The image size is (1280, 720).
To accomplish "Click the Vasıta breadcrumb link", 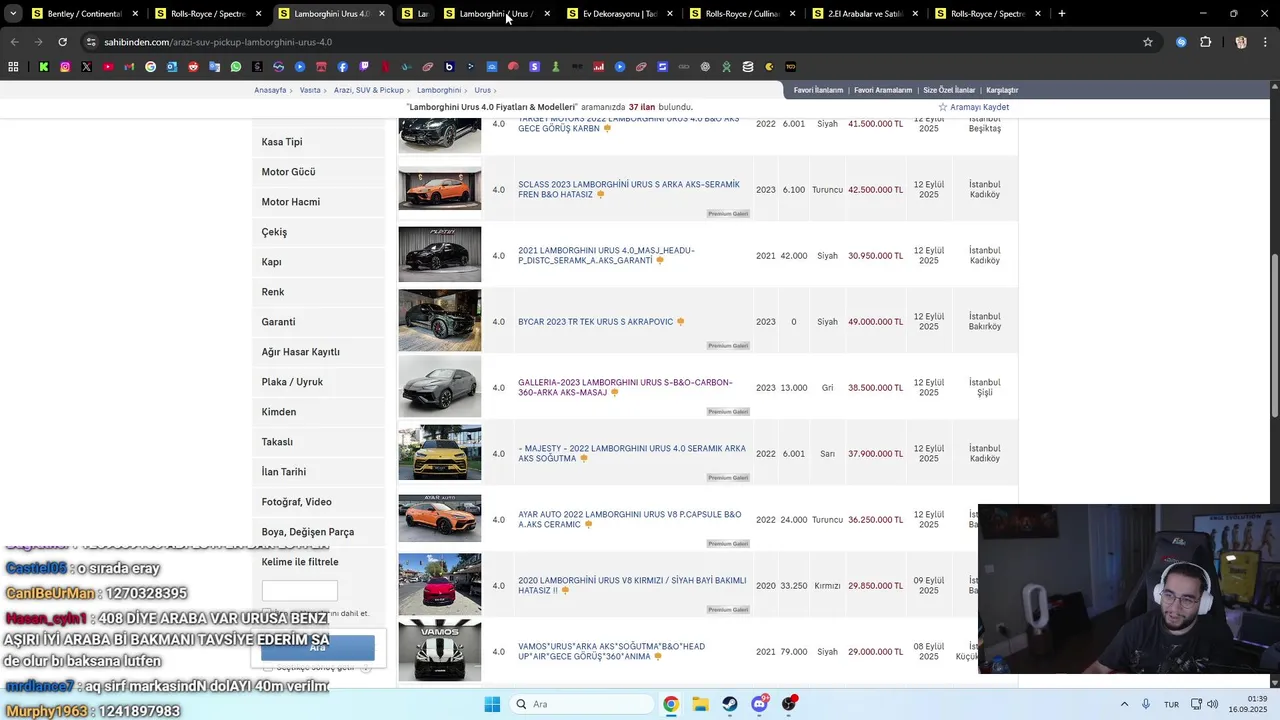I will tap(310, 90).
